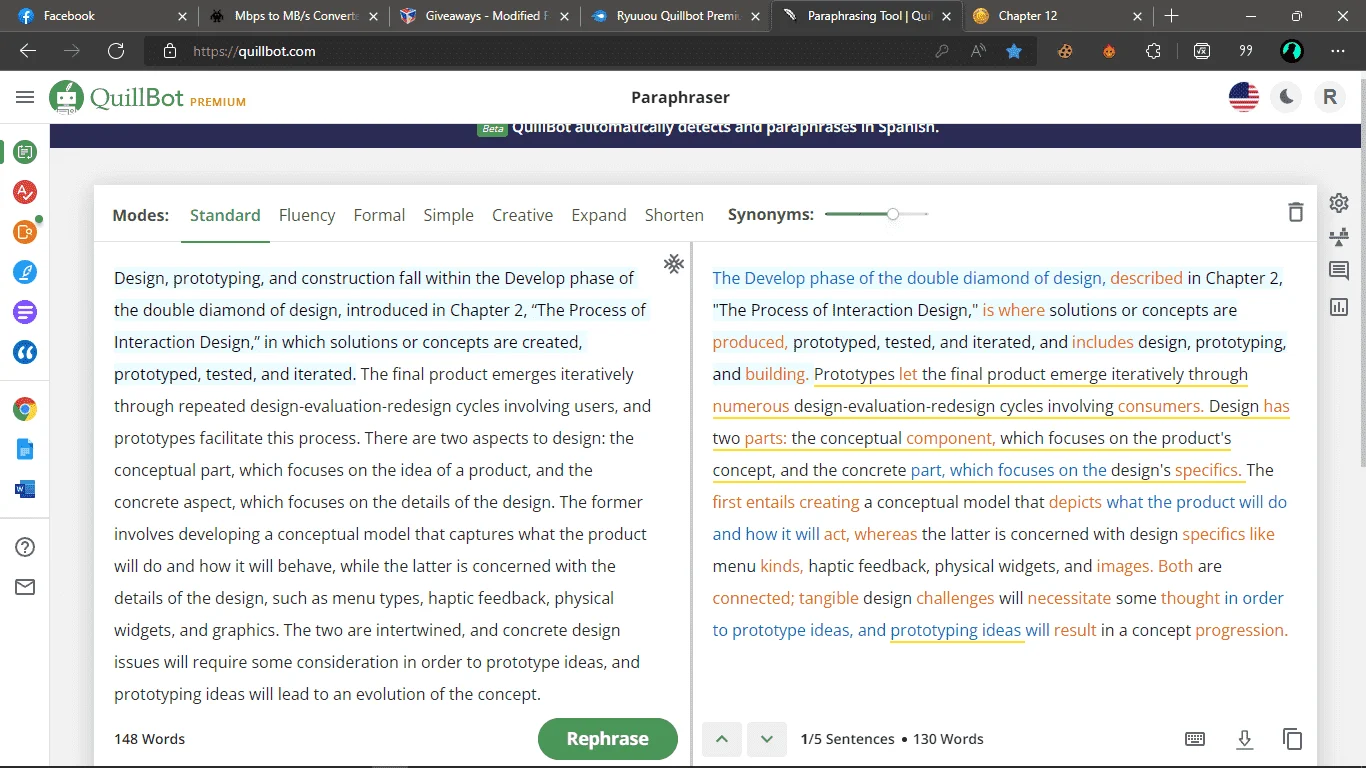Click the word "numerous" in output
This screenshot has height=768, width=1366.
point(751,406)
